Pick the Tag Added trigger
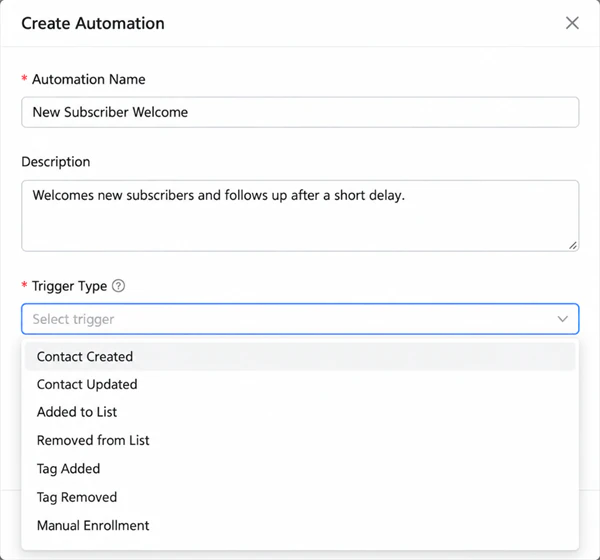The image size is (600, 560). click(300, 469)
